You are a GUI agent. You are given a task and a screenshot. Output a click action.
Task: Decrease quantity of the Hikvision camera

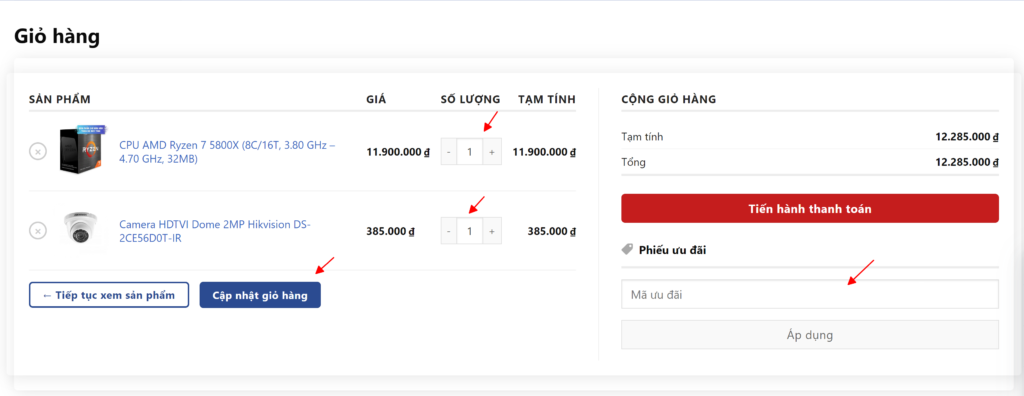tap(449, 231)
